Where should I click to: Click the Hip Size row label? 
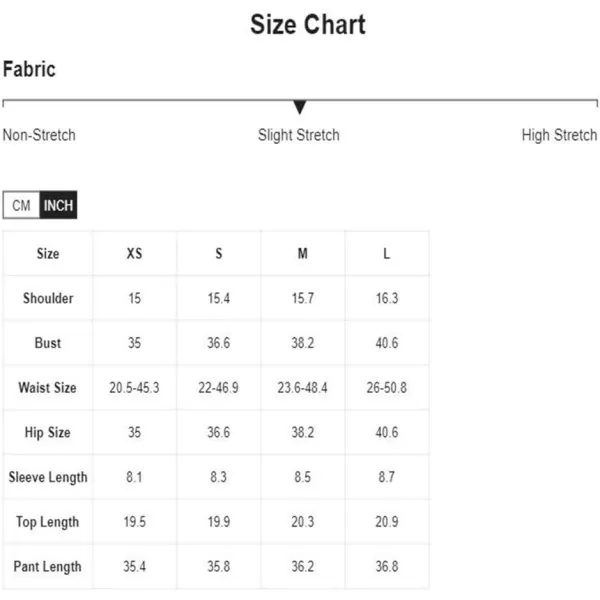tap(47, 432)
